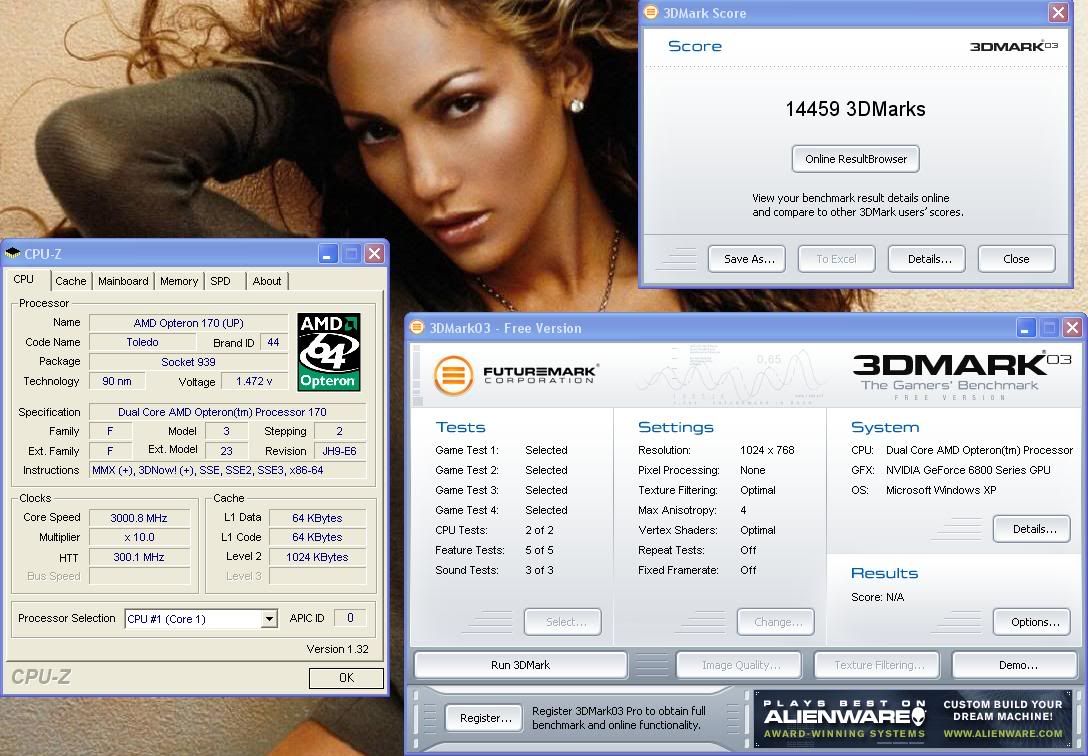Click the 3DMark03 Free Version title icon
This screenshot has width=1088, height=756.
417,327
